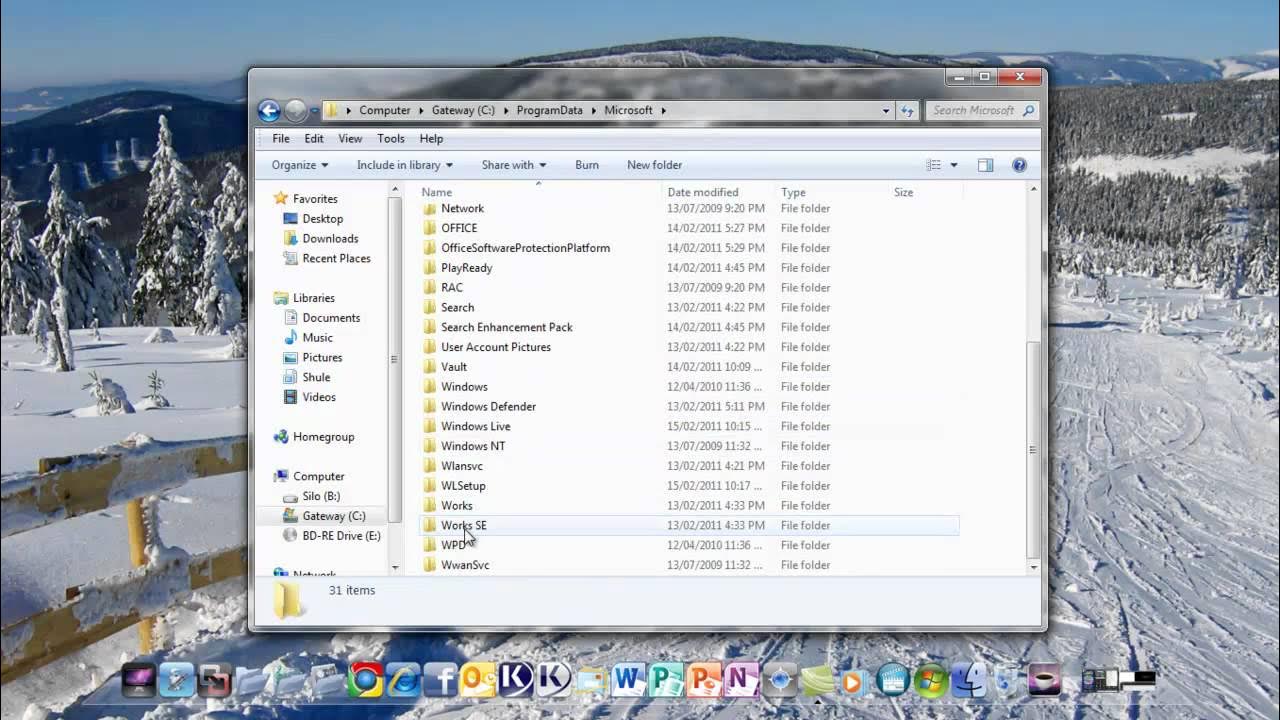Expand the arrow after Microsoft breadcrumb
1280x720 pixels.
[662, 111]
